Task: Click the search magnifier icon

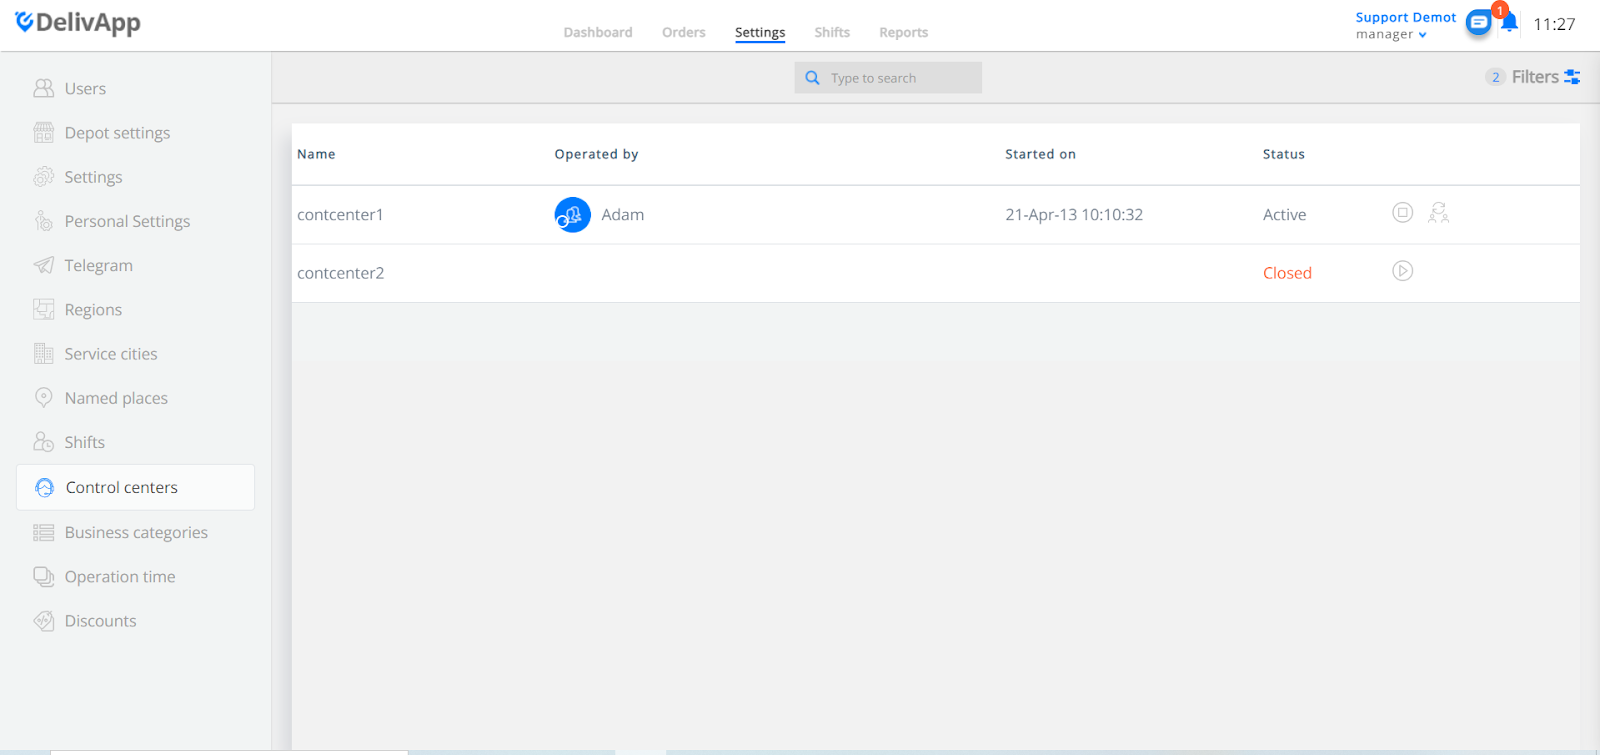Action: 812,78
